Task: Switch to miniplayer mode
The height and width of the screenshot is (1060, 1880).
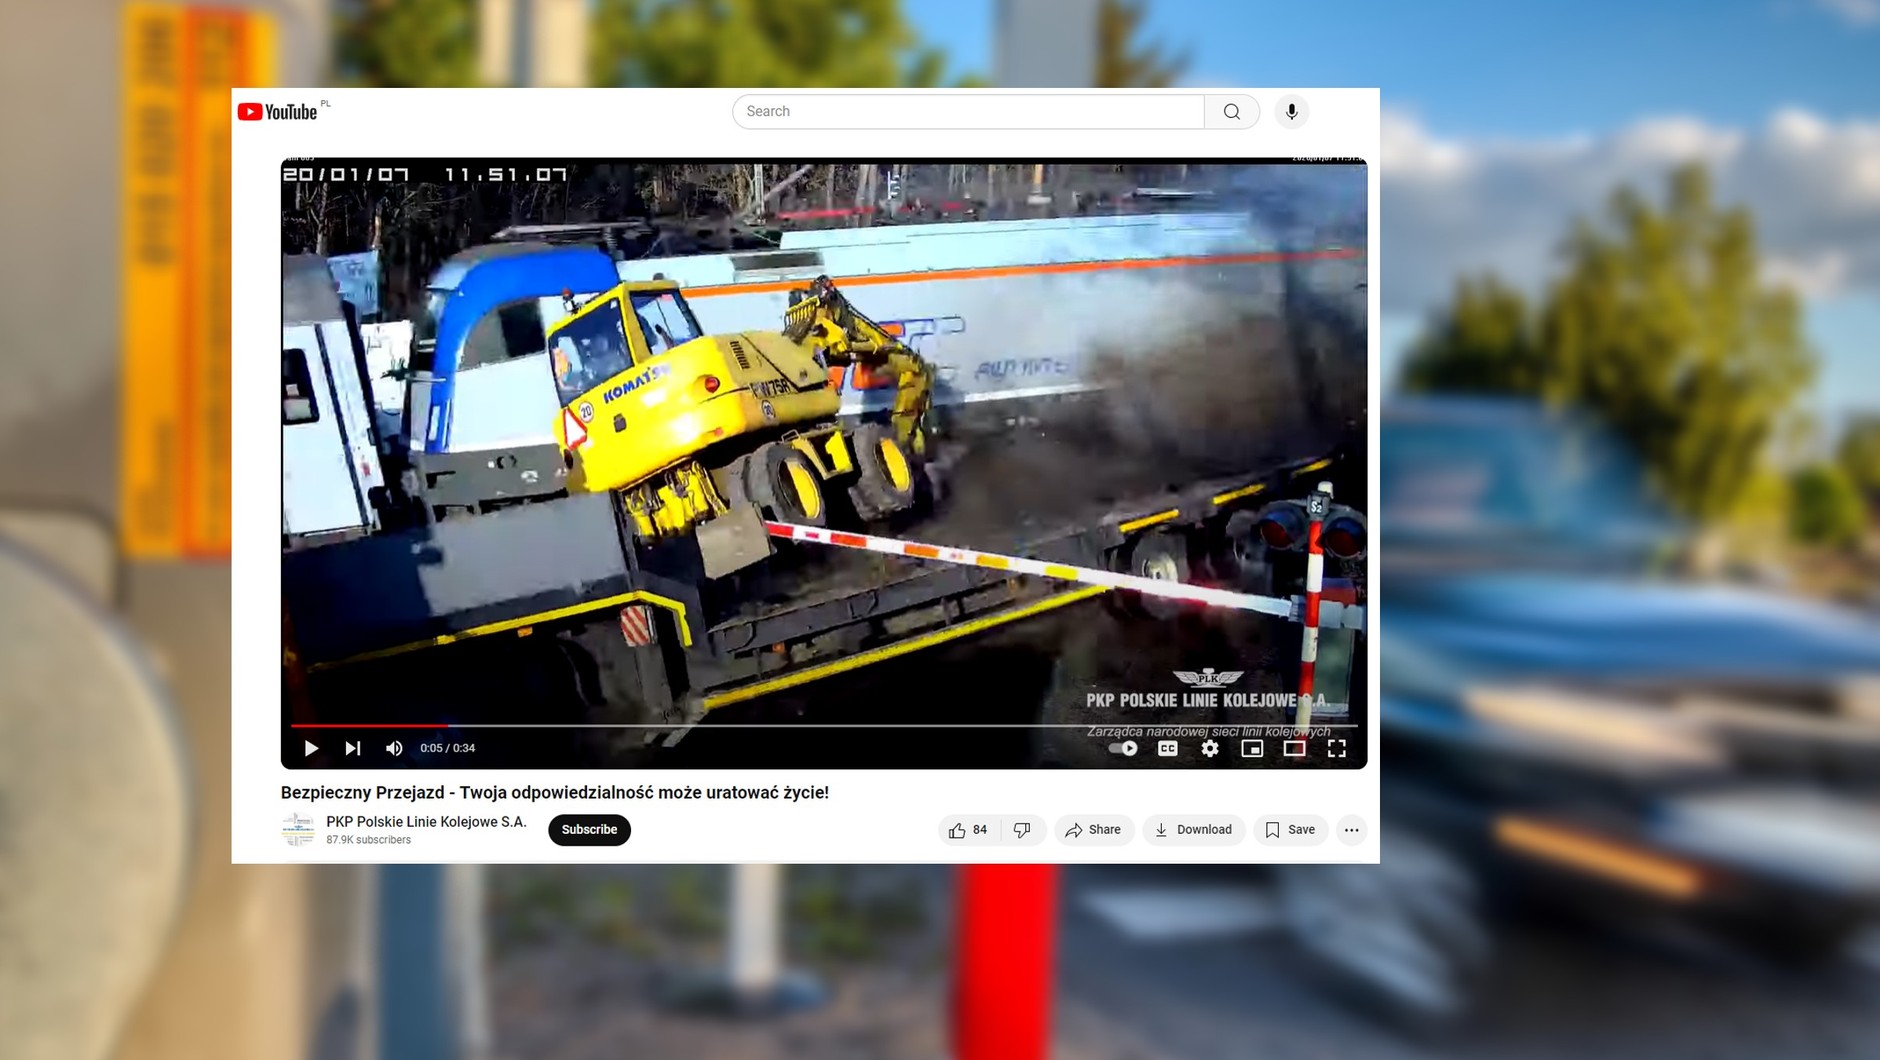Action: click(1252, 748)
